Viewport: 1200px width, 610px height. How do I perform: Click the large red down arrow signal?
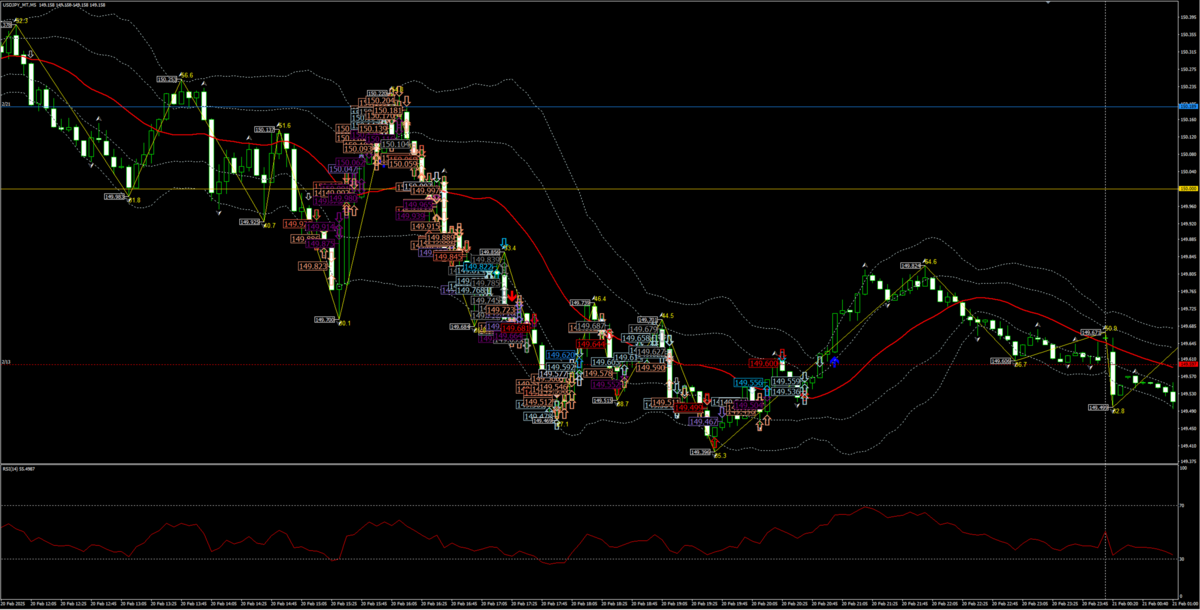coord(512,296)
